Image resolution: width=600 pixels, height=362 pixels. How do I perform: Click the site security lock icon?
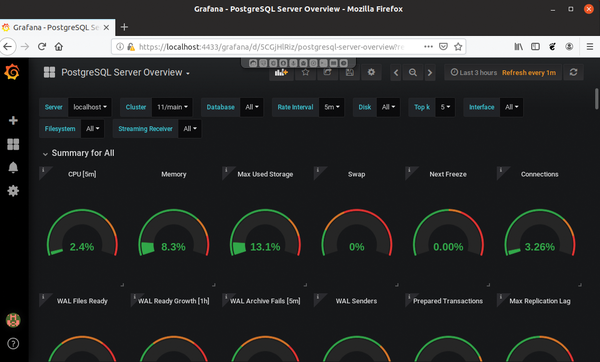click(131, 47)
